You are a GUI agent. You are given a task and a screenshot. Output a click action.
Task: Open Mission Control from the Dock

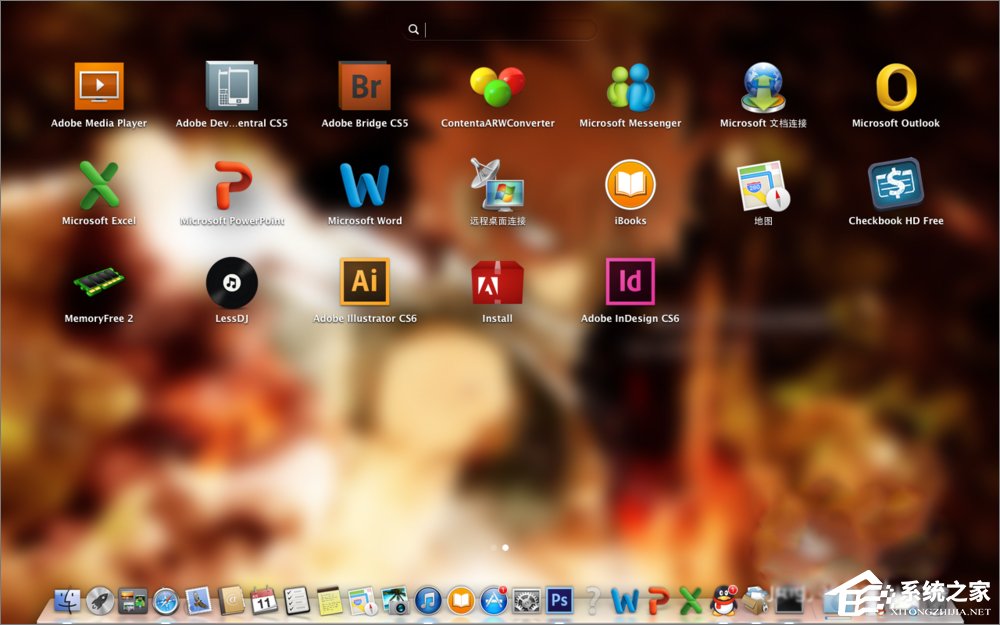pos(133,601)
